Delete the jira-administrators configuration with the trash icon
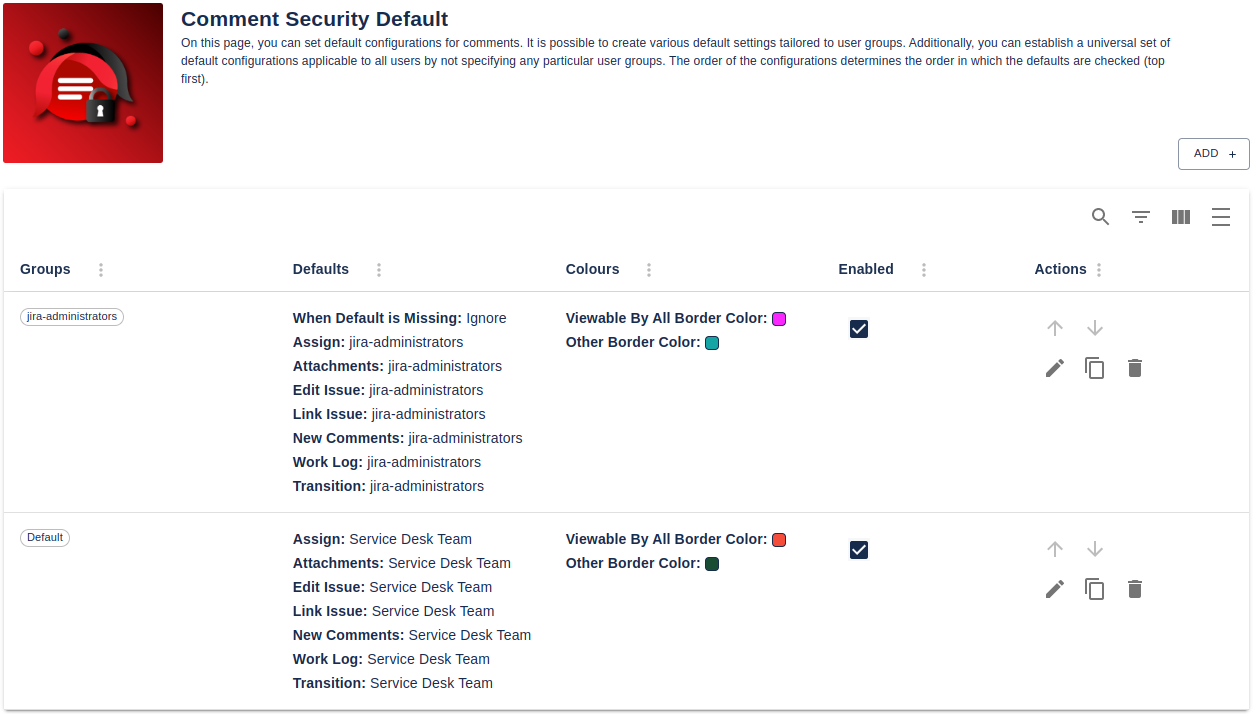Image resolution: width=1253 pixels, height=716 pixels. [1134, 368]
